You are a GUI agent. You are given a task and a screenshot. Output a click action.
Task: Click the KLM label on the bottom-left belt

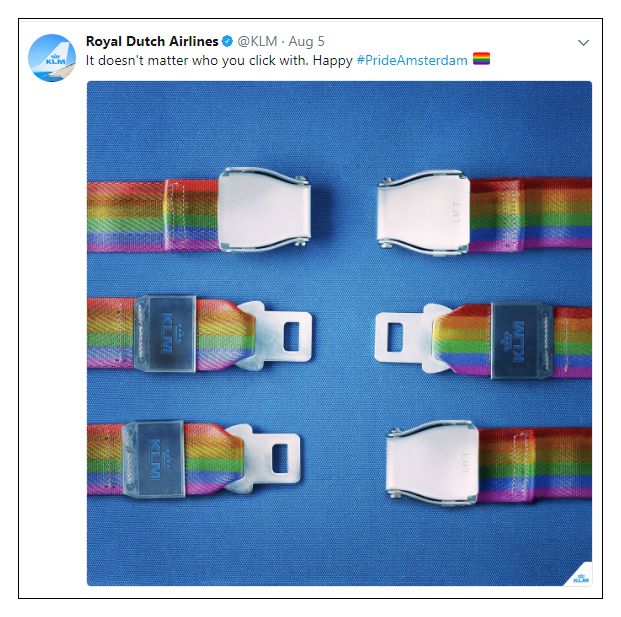[x=154, y=459]
